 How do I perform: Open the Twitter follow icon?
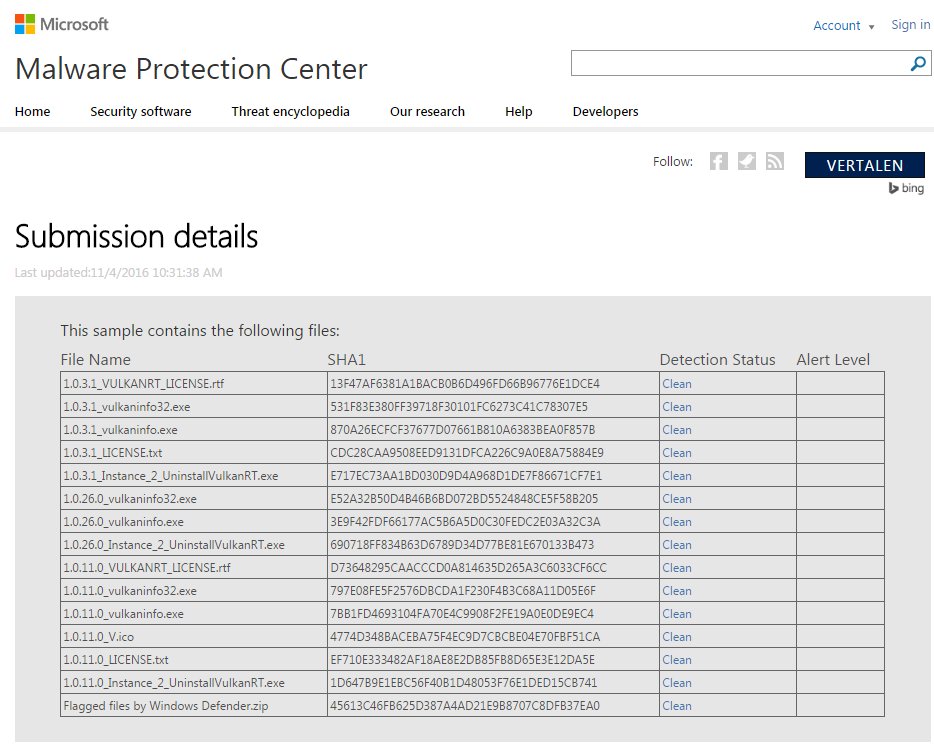(746, 161)
